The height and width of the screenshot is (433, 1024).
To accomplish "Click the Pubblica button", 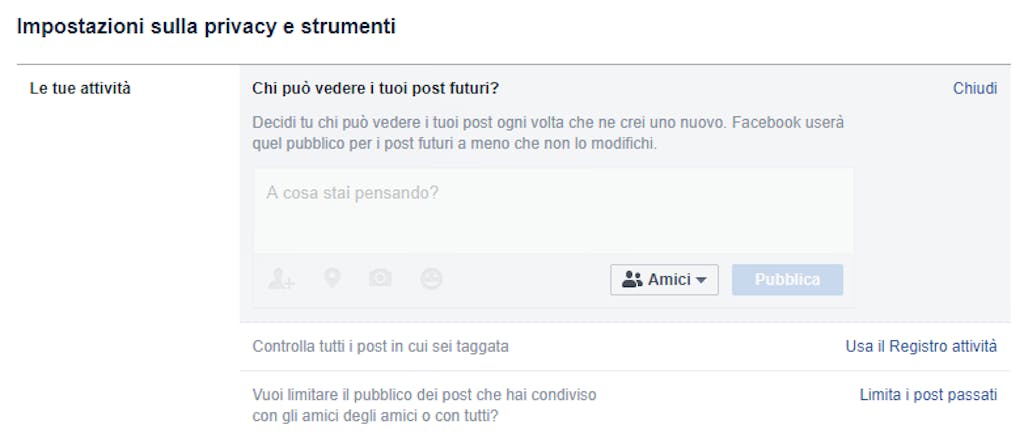I will pyautogui.click(x=787, y=280).
